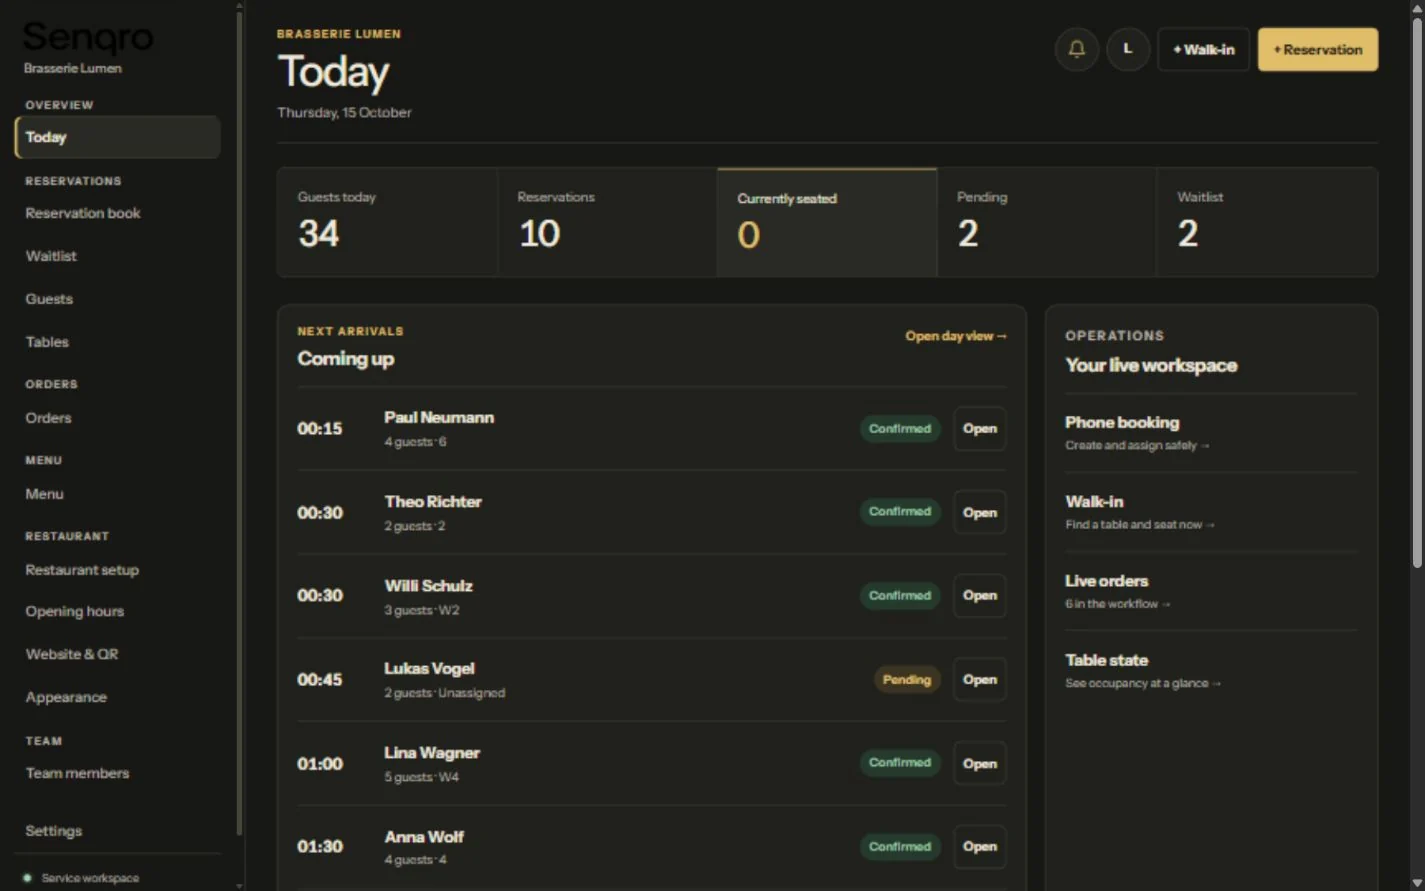Open the L user avatar menu
The width and height of the screenshot is (1425, 891).
(x=1128, y=49)
